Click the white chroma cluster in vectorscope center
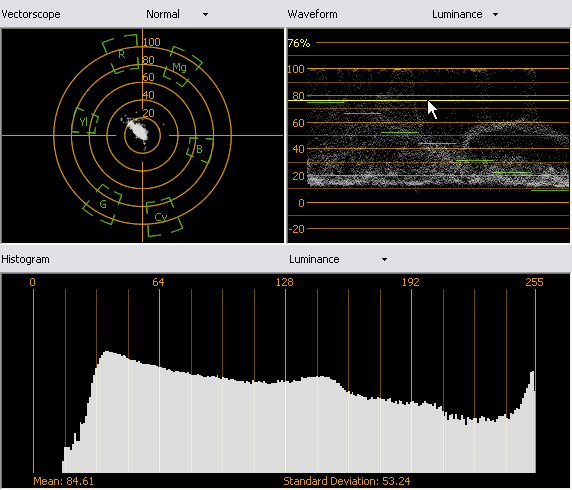This screenshot has width=572, height=490. click(x=139, y=131)
